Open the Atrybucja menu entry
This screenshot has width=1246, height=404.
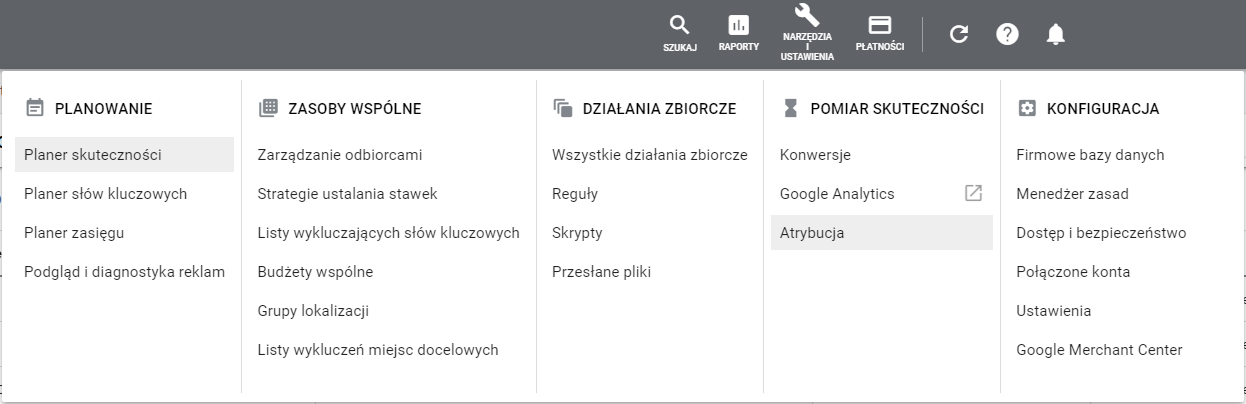812,233
